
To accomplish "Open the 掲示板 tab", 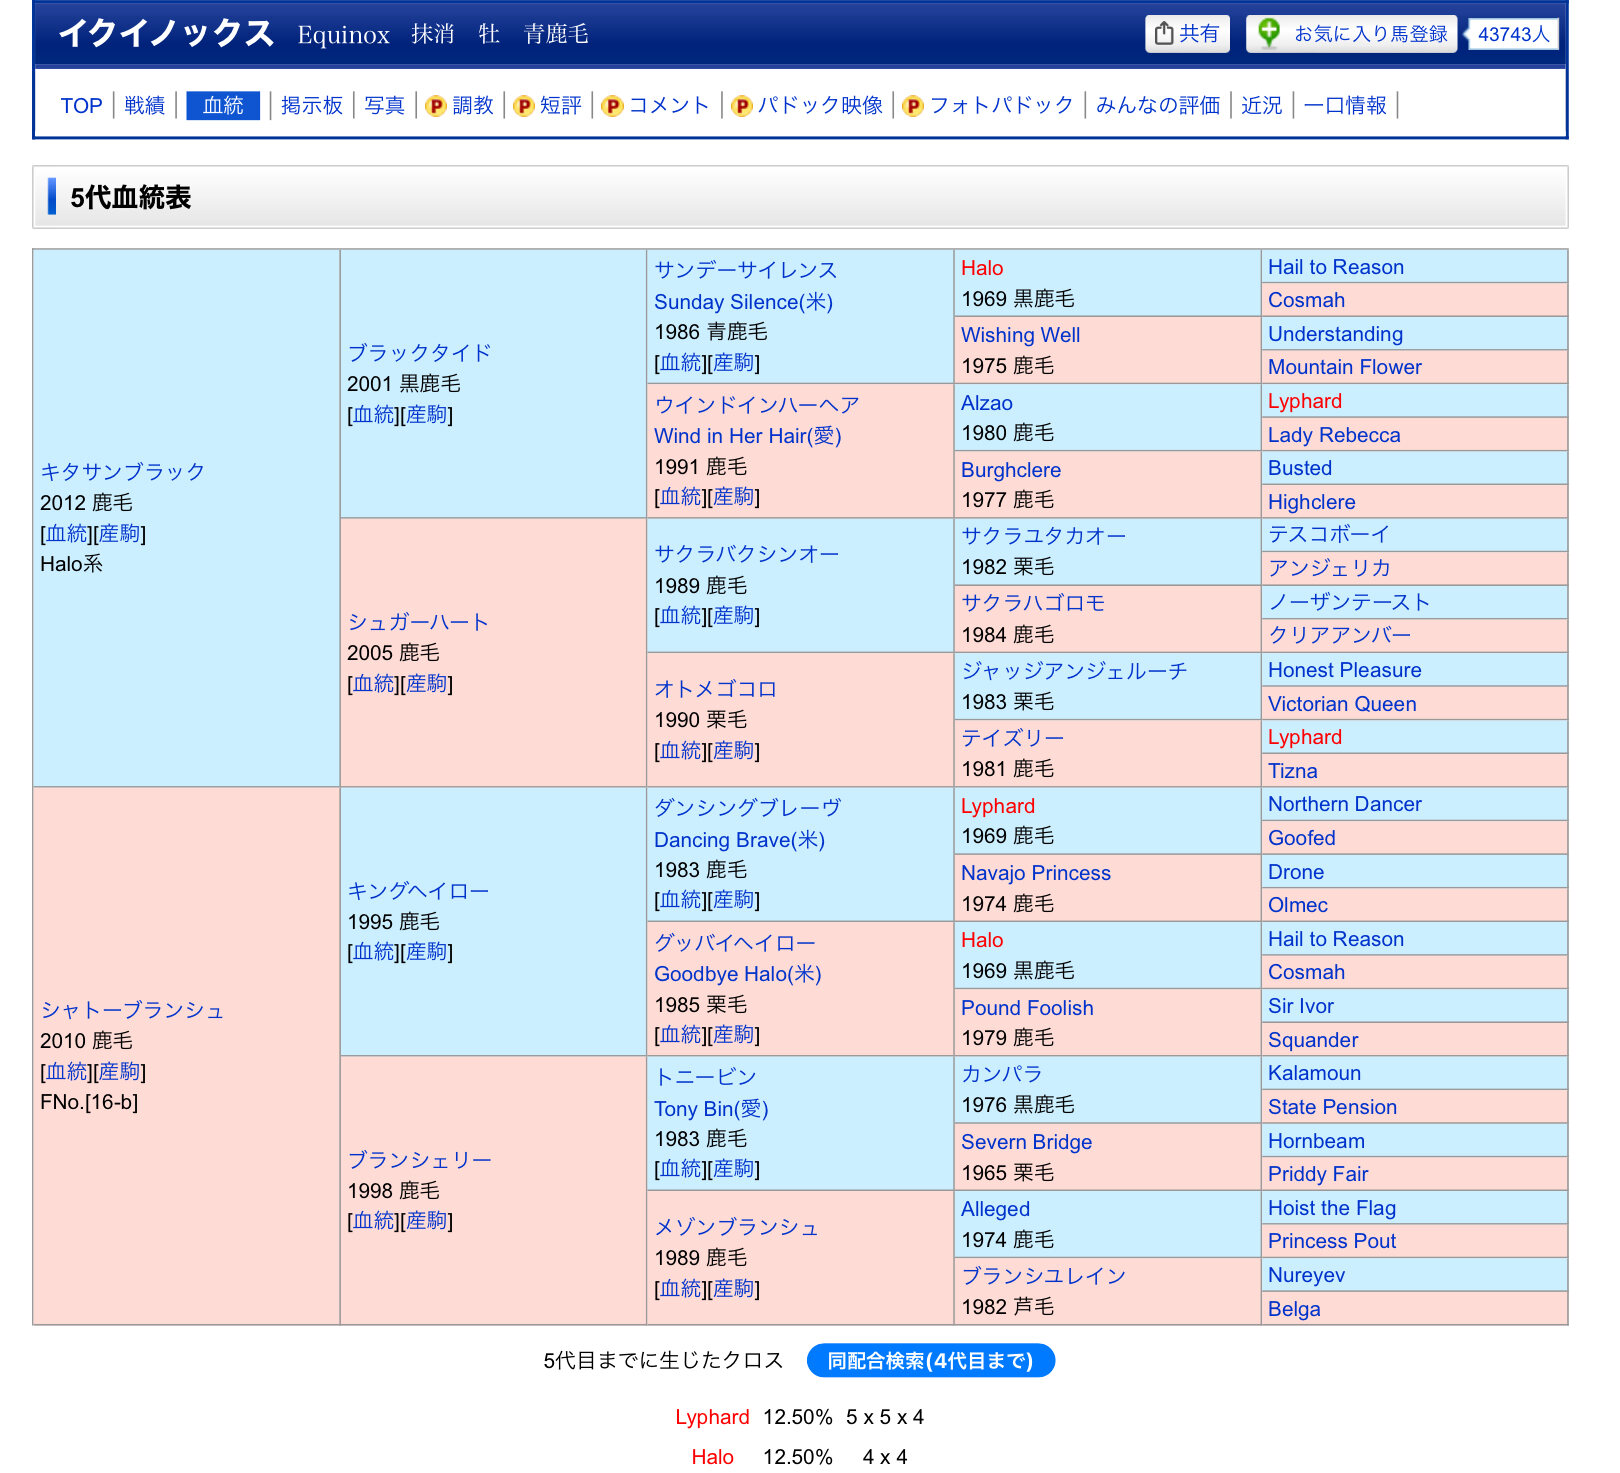I will click(311, 106).
